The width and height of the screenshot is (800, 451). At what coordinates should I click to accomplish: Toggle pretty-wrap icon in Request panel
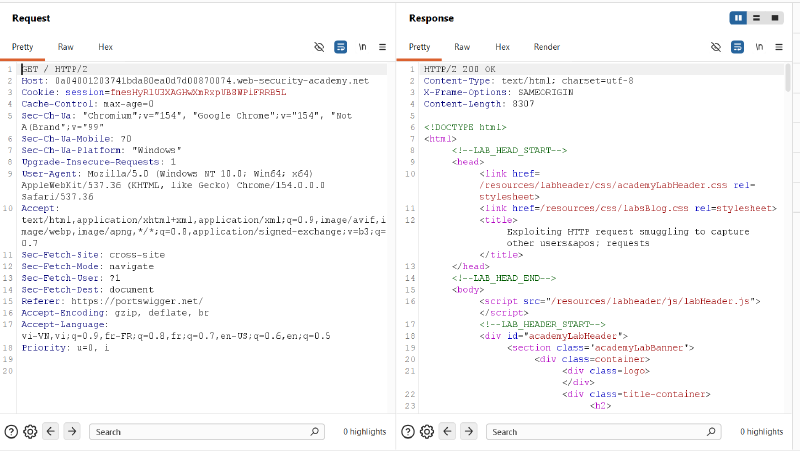(340, 47)
